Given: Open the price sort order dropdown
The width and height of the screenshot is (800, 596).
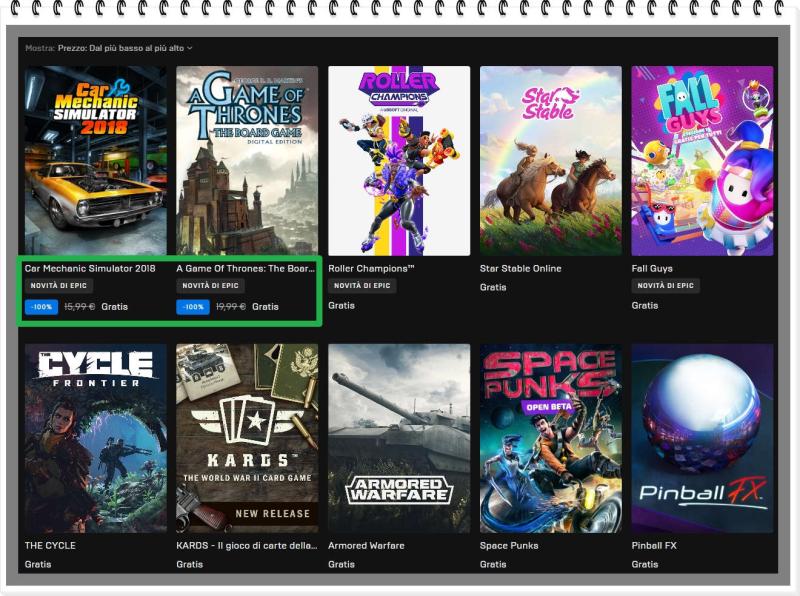Looking at the screenshot, I should tap(140, 48).
